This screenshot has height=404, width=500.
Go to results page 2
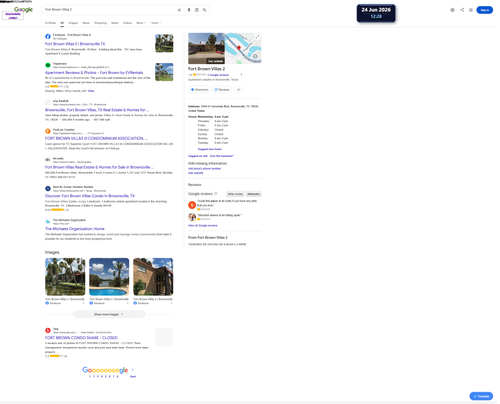pos(94,376)
